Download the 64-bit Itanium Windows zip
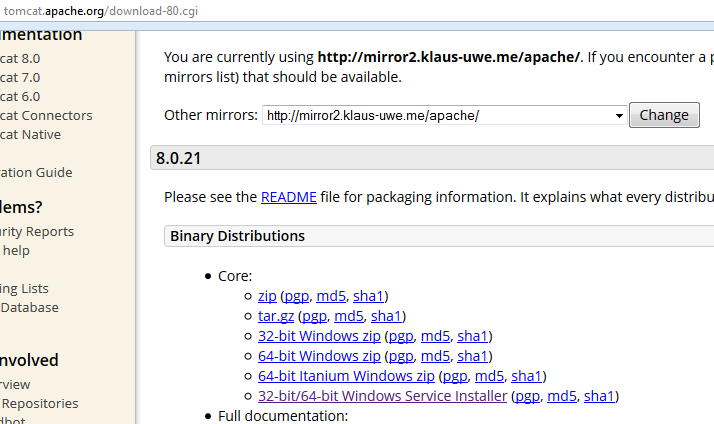 (346, 376)
